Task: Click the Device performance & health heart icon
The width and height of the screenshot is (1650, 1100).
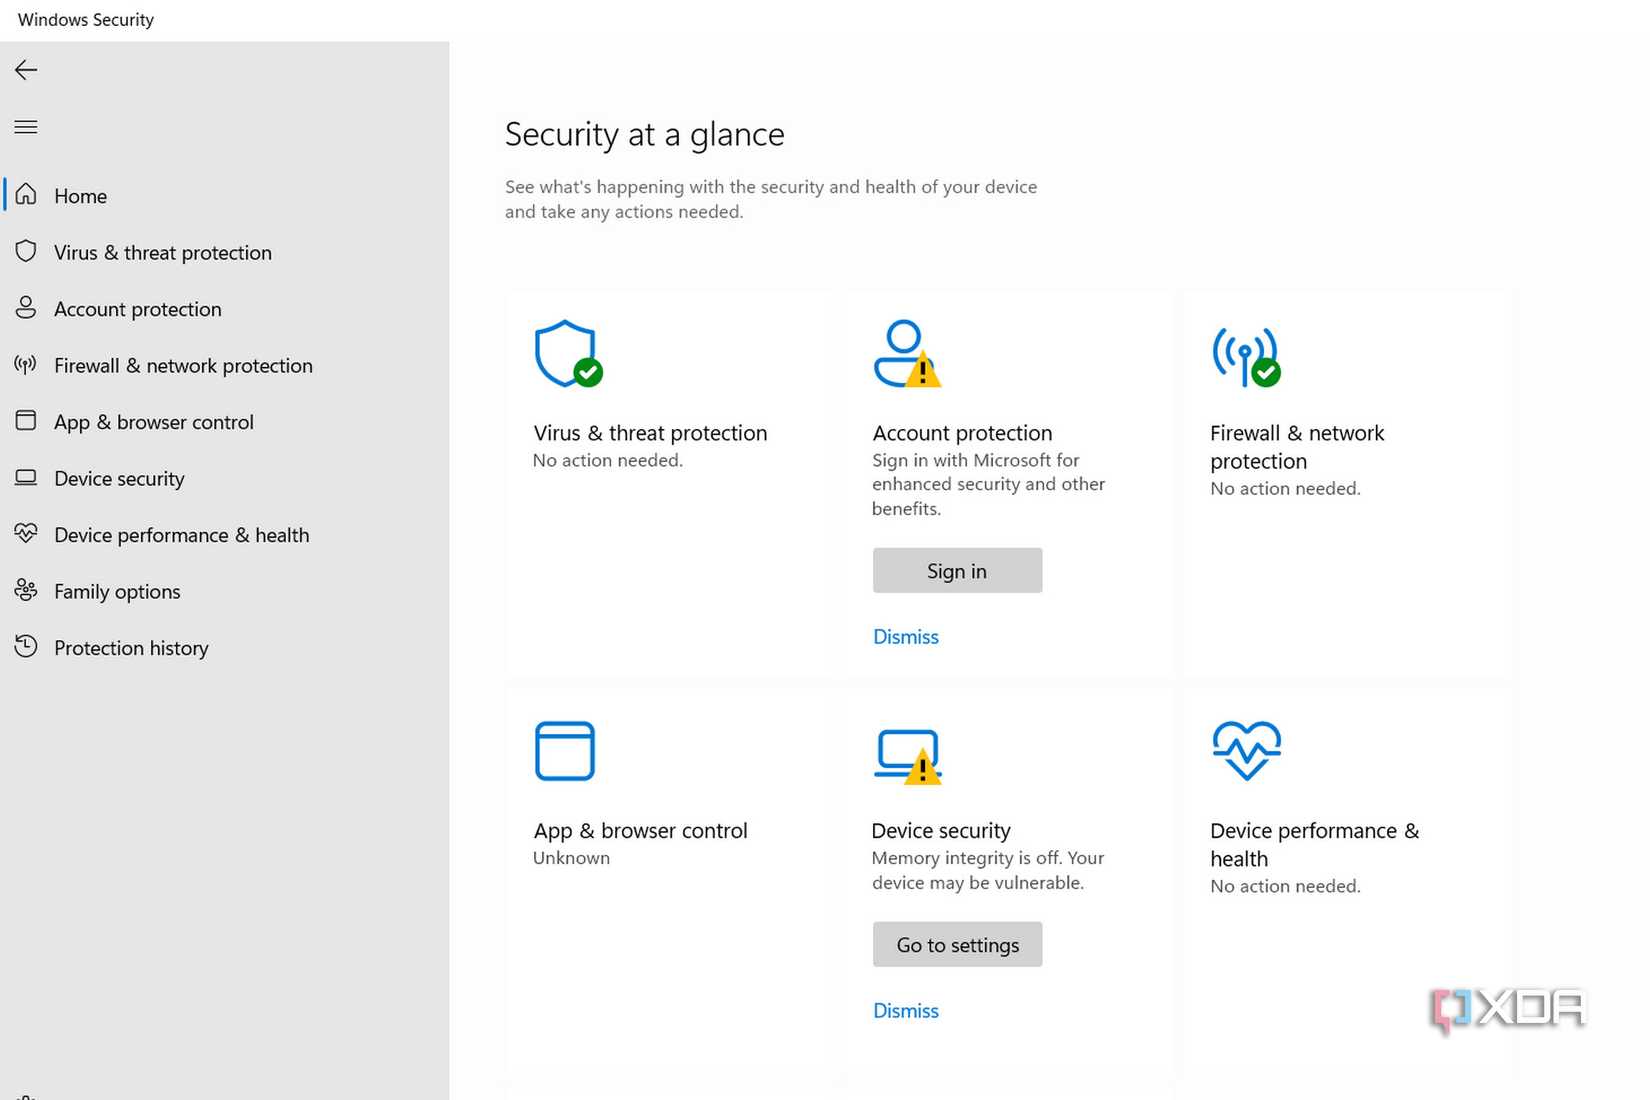Action: [x=27, y=534]
